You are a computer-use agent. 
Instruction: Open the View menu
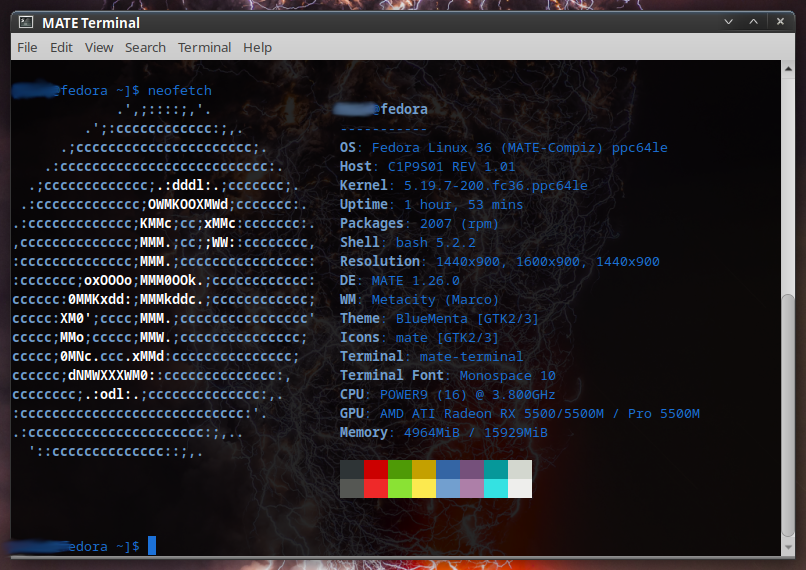pyautogui.click(x=99, y=47)
